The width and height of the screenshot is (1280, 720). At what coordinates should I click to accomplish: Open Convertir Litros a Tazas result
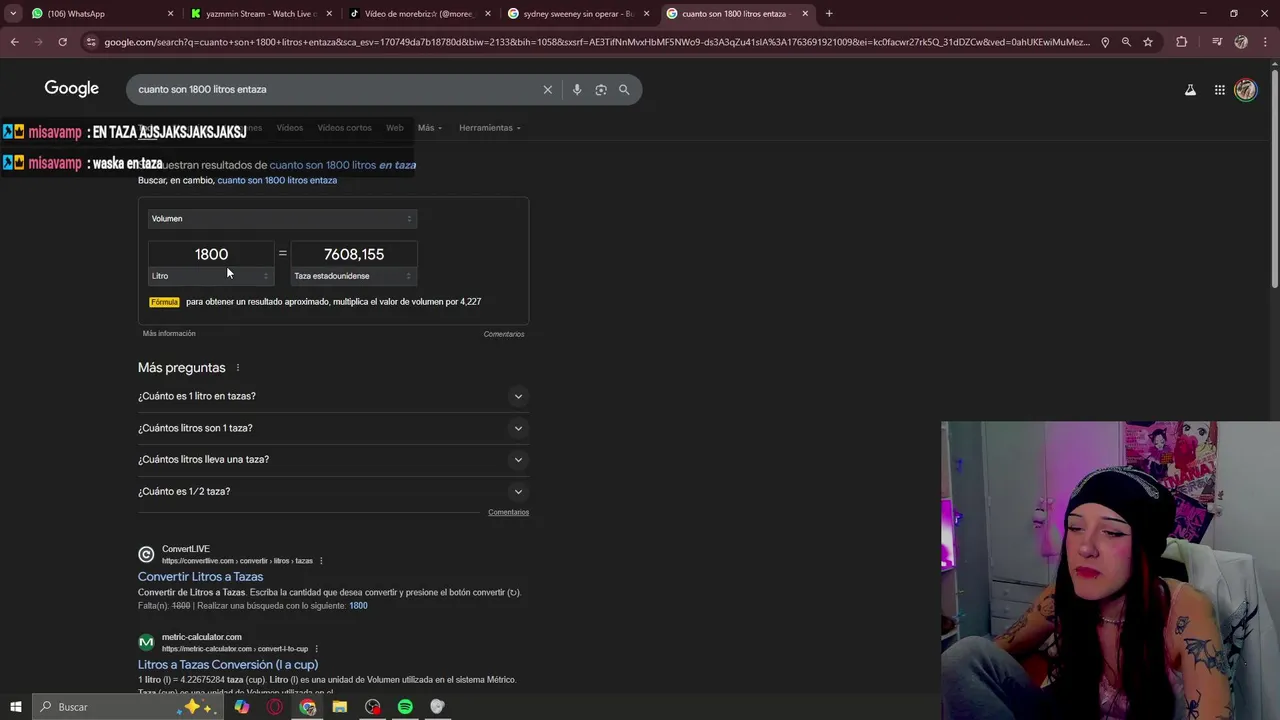point(200,577)
